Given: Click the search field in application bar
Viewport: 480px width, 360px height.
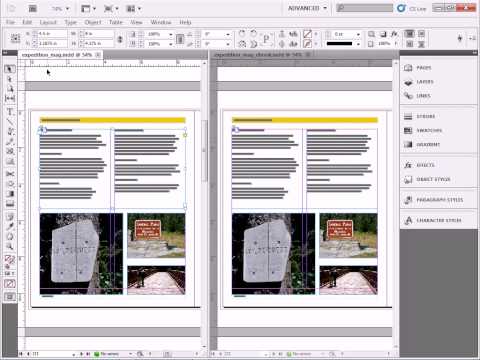Looking at the screenshot, I should (x=365, y=8).
